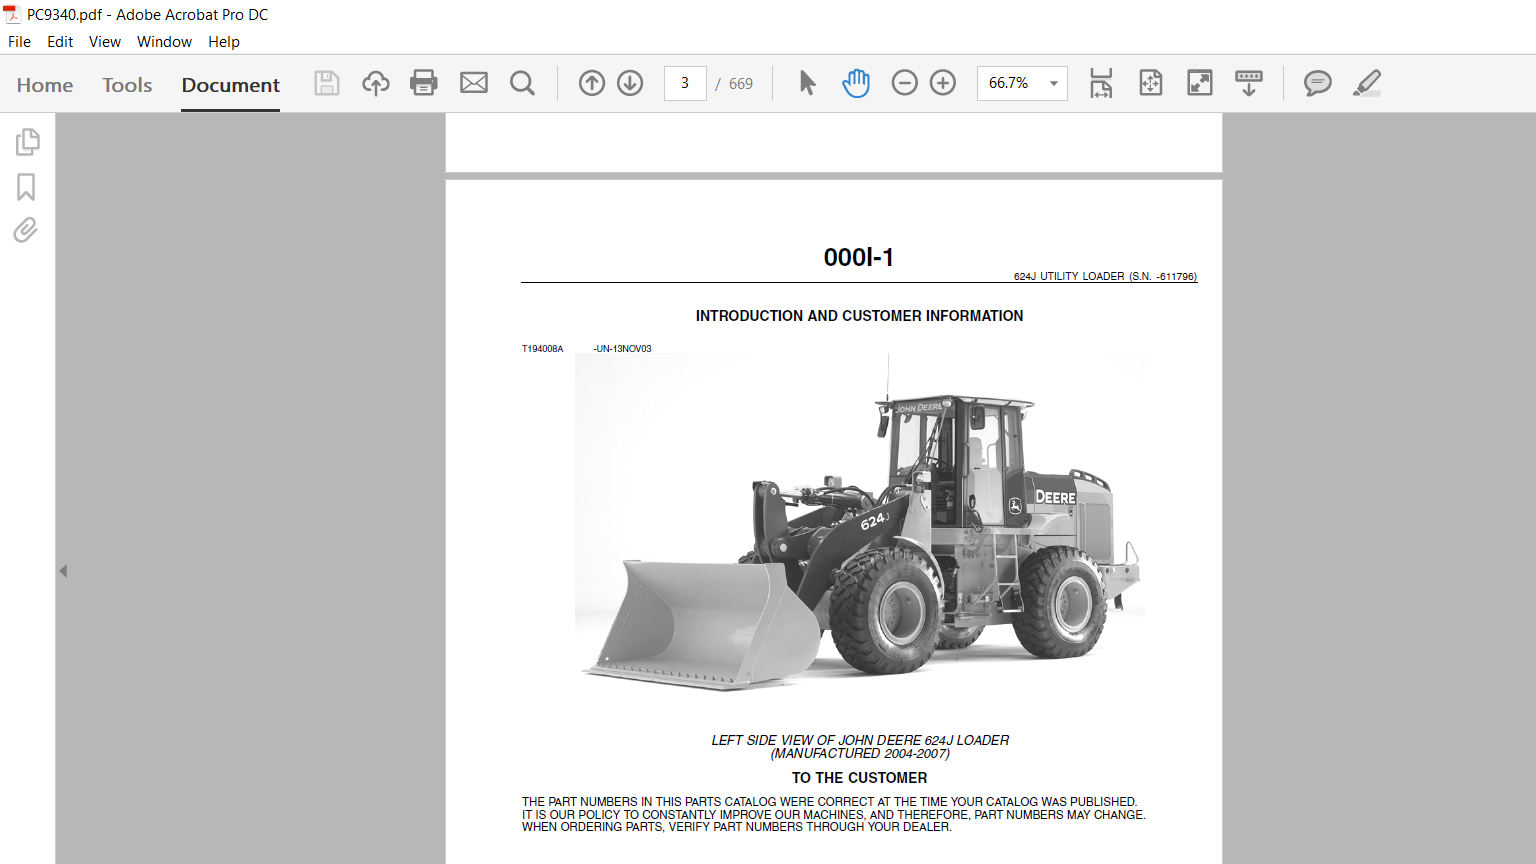1536x864 pixels.
Task: Open the File menu
Action: [19, 42]
